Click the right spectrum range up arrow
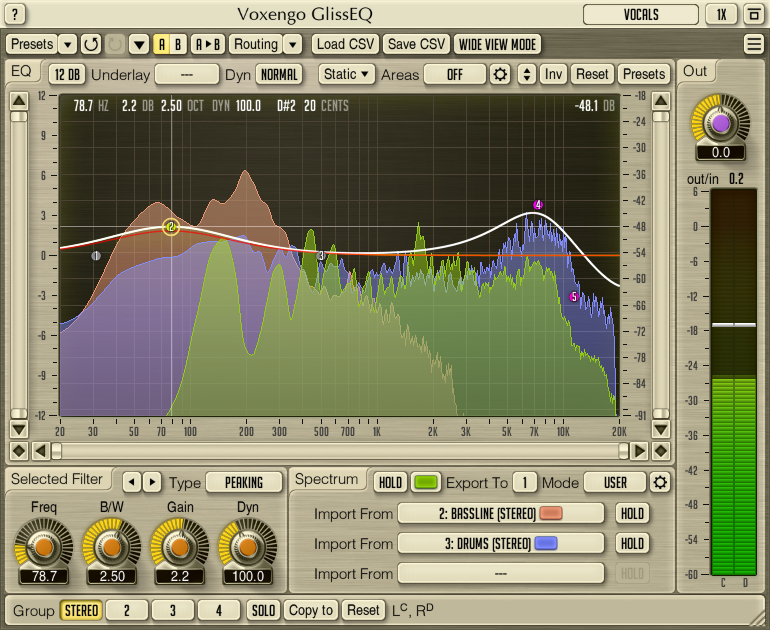 [x=661, y=102]
